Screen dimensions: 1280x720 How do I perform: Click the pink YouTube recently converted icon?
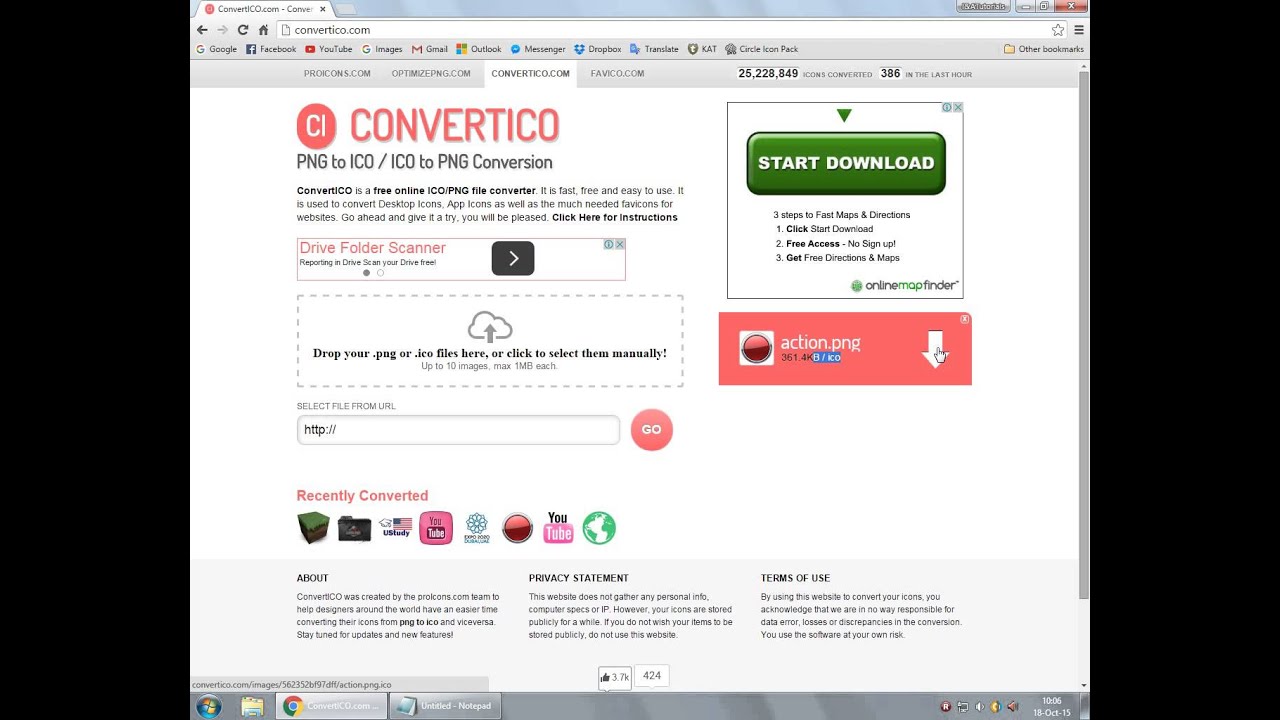point(436,528)
